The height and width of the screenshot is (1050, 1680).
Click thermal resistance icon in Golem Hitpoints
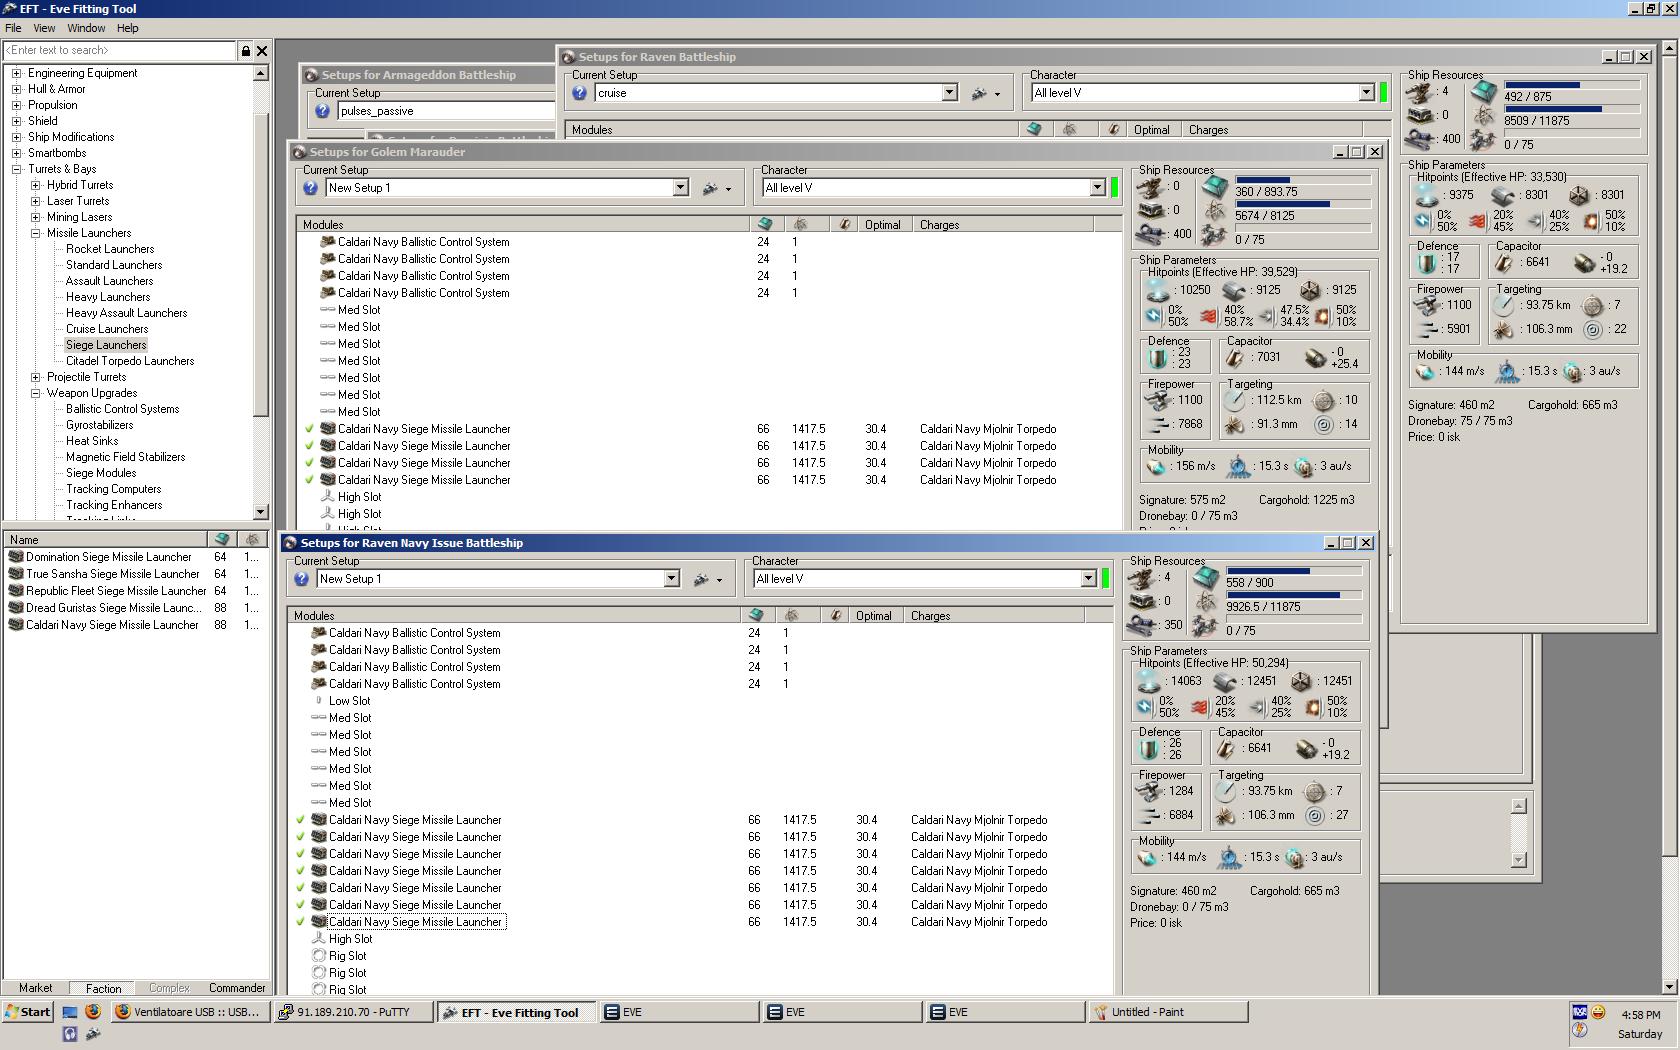coord(1208,316)
